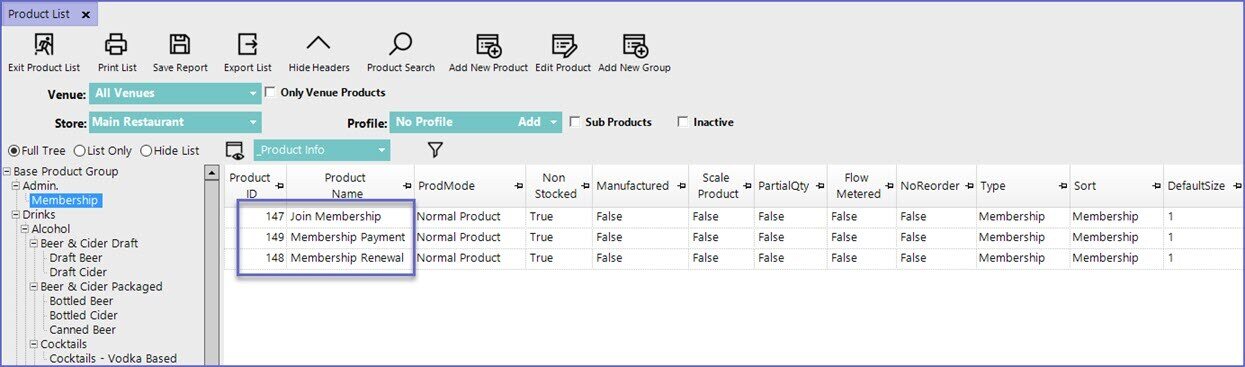This screenshot has width=1245, height=367.
Task: Check the Inactive checkbox
Action: 683,122
